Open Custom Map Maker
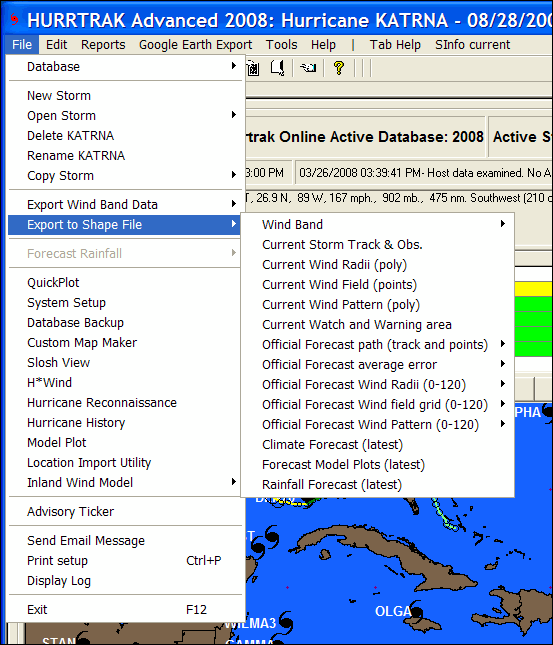The height and width of the screenshot is (645, 553). coord(124,343)
